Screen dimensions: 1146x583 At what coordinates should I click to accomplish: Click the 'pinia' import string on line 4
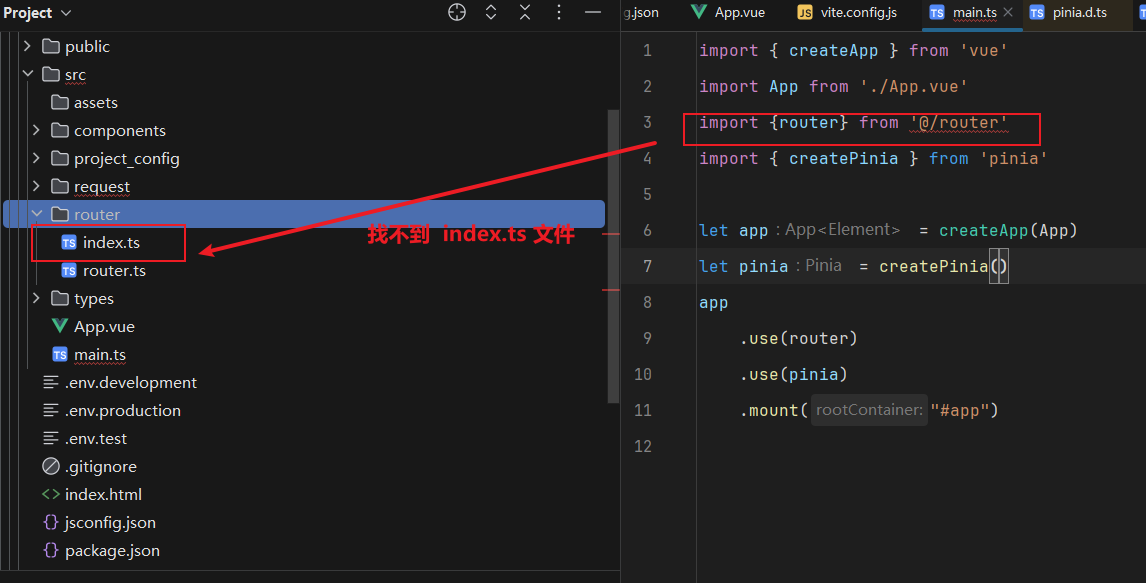(1013, 159)
